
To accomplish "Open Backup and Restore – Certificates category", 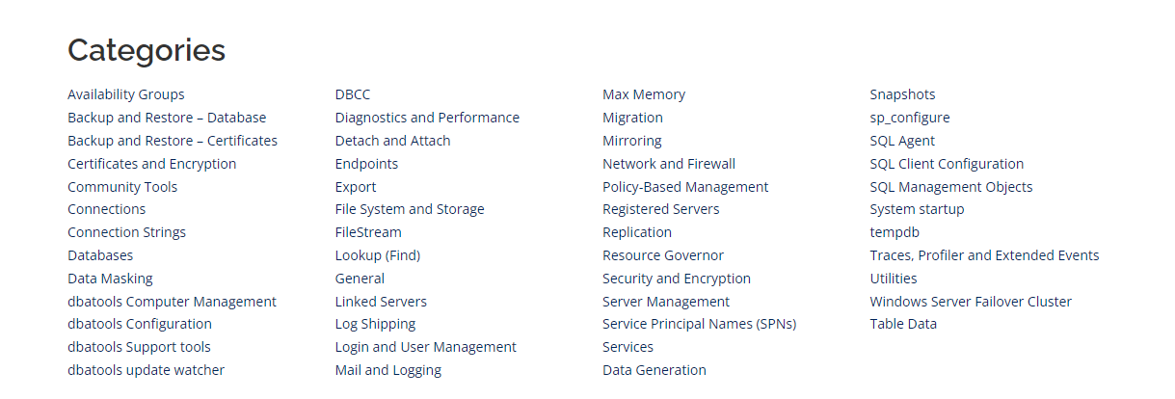I will click(x=172, y=141).
